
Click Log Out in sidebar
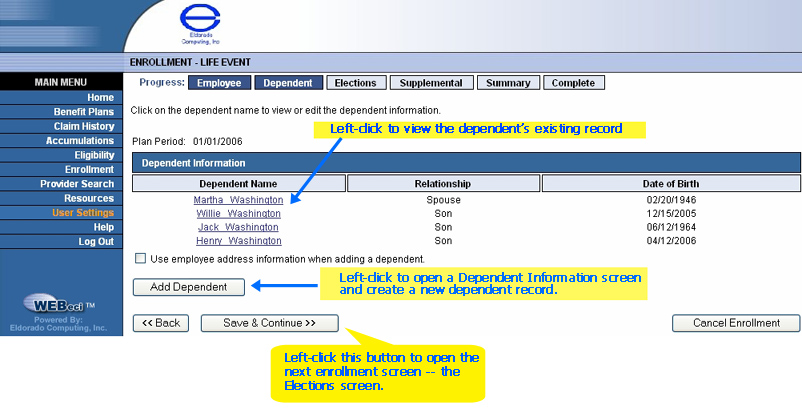pyautogui.click(x=96, y=242)
